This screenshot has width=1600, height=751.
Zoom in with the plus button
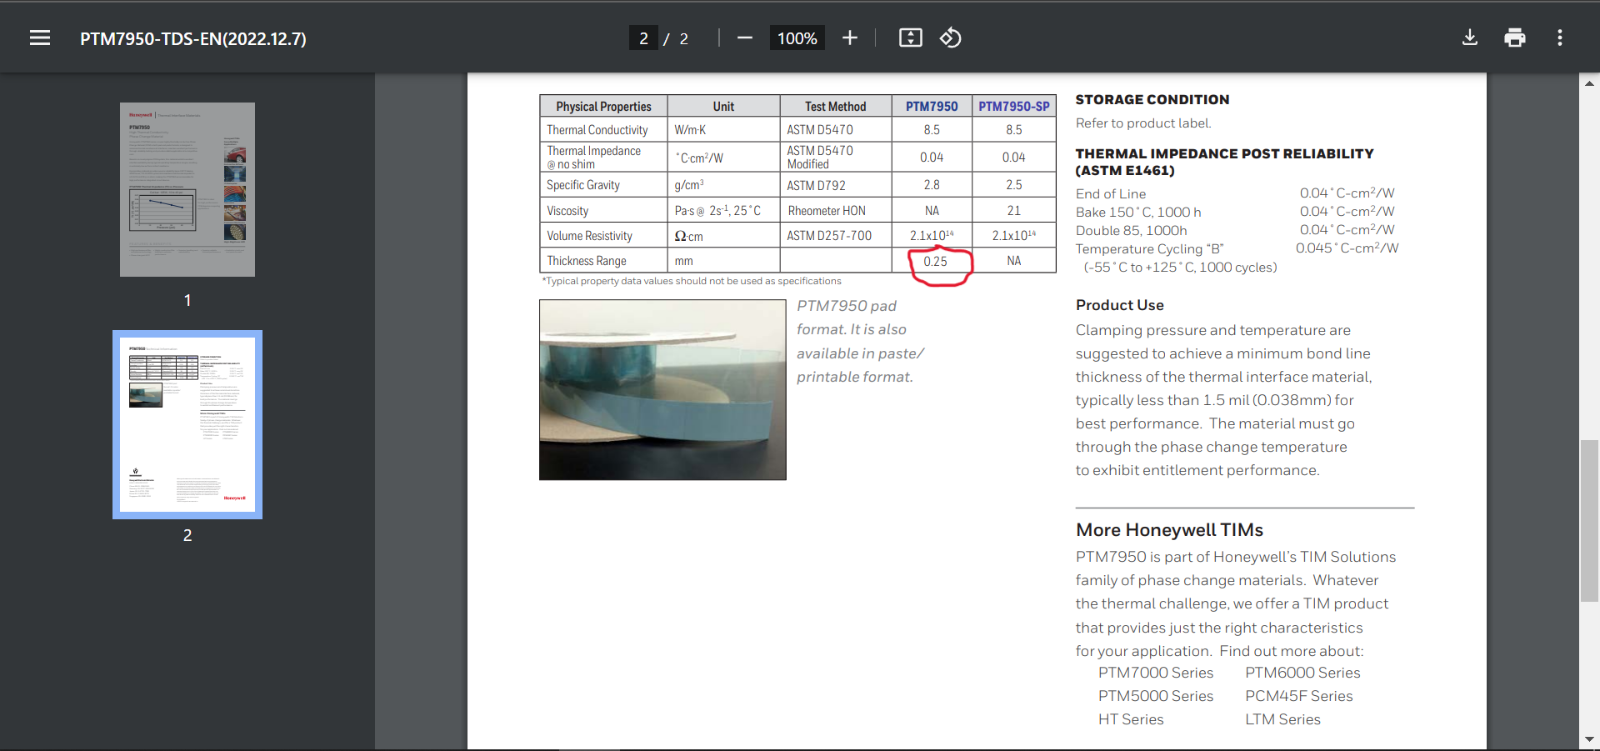[x=850, y=38]
